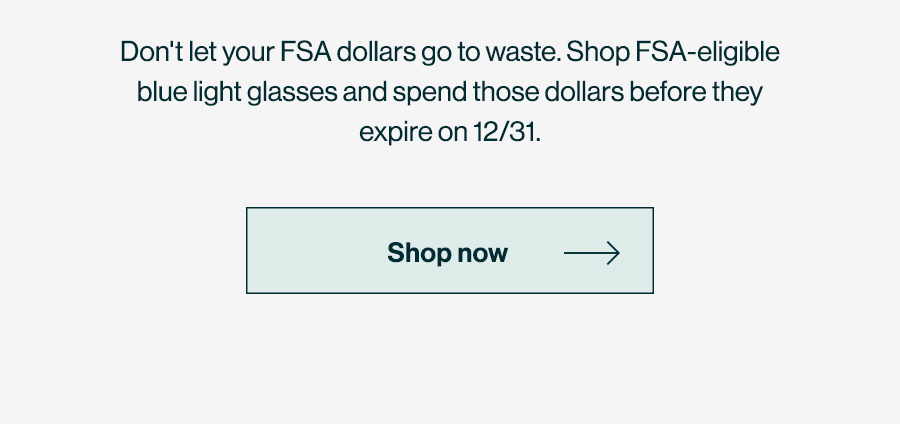The image size is (900, 424).
Task: Click the promotional paragraph about FSA dollars
Action: 449,92
